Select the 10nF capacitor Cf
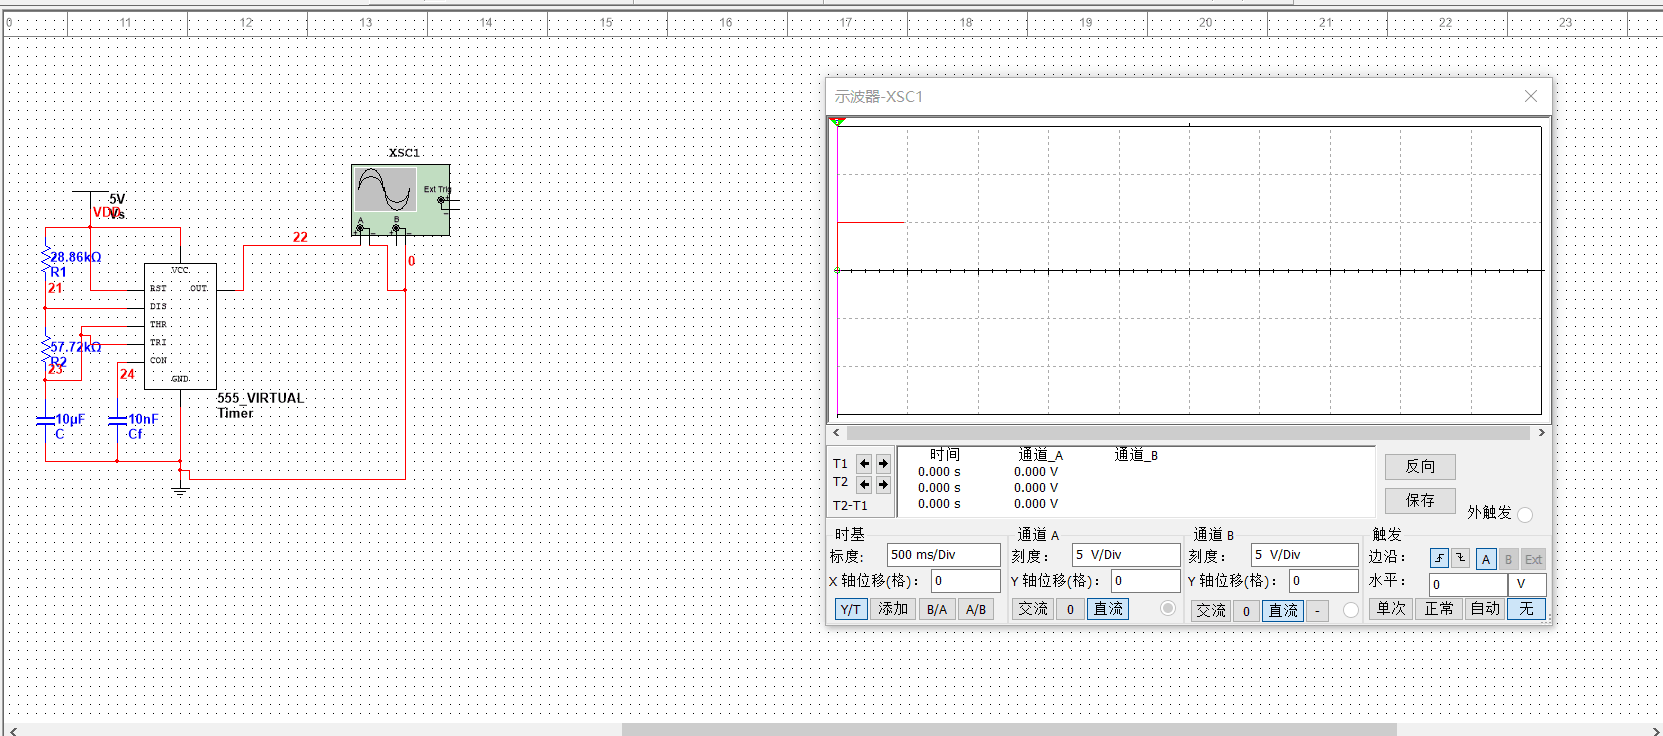Screen dimensions: 1663x736 [117, 421]
